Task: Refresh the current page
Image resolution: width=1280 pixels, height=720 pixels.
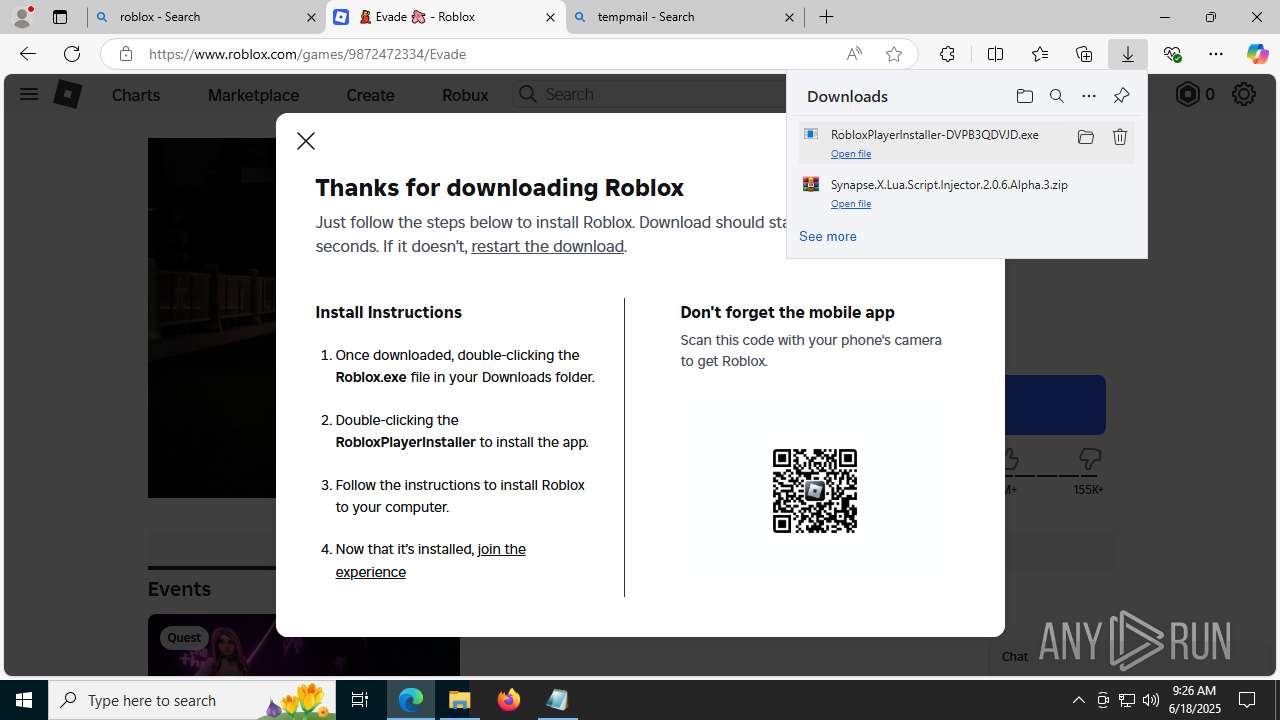Action: (x=72, y=54)
